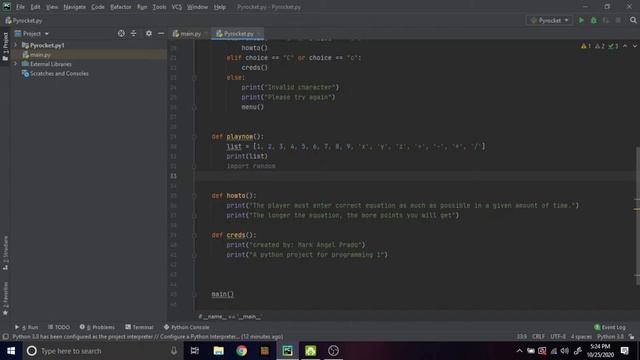Open the volume control in system tray

point(565,351)
